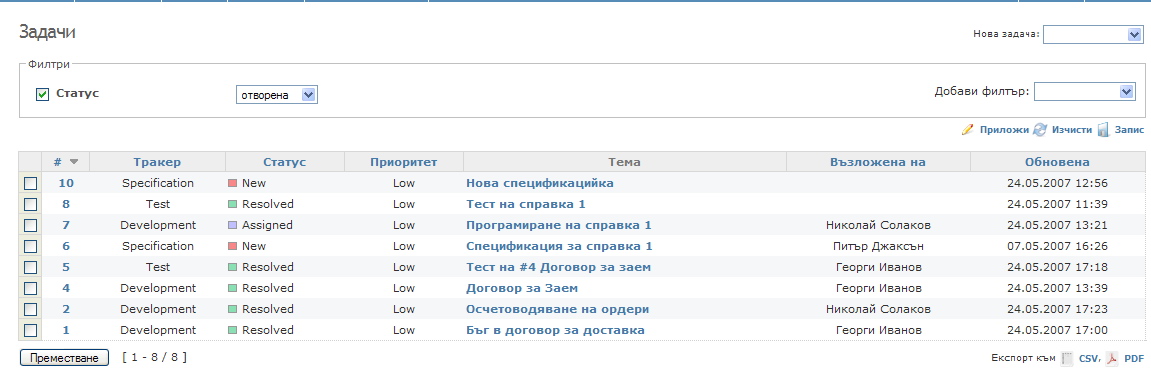
Task: Open issue Спецификация за справка 1
Action: tap(559, 246)
